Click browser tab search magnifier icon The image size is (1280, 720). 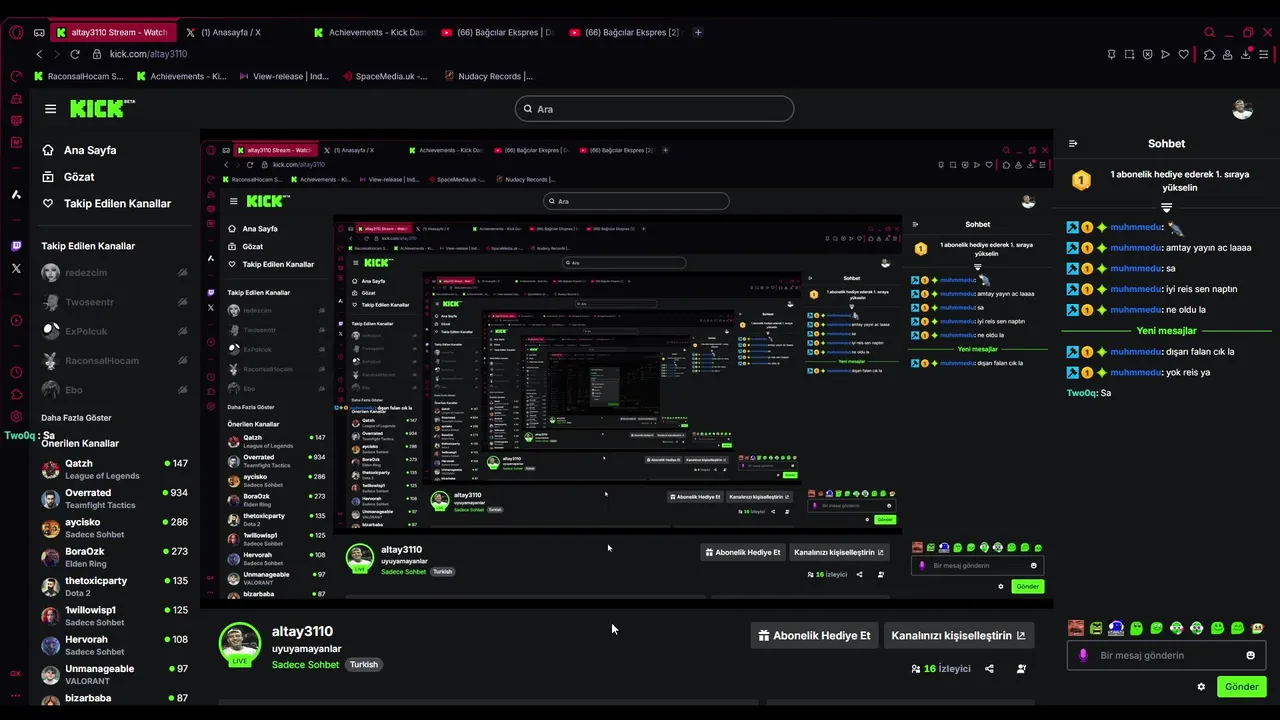pos(1209,32)
